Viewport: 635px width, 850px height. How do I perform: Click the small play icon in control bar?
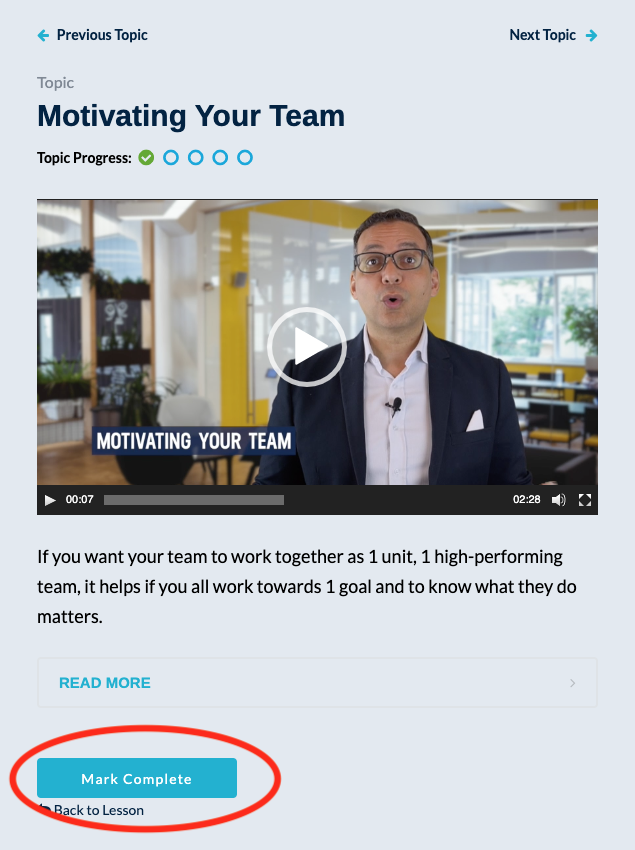click(x=50, y=500)
